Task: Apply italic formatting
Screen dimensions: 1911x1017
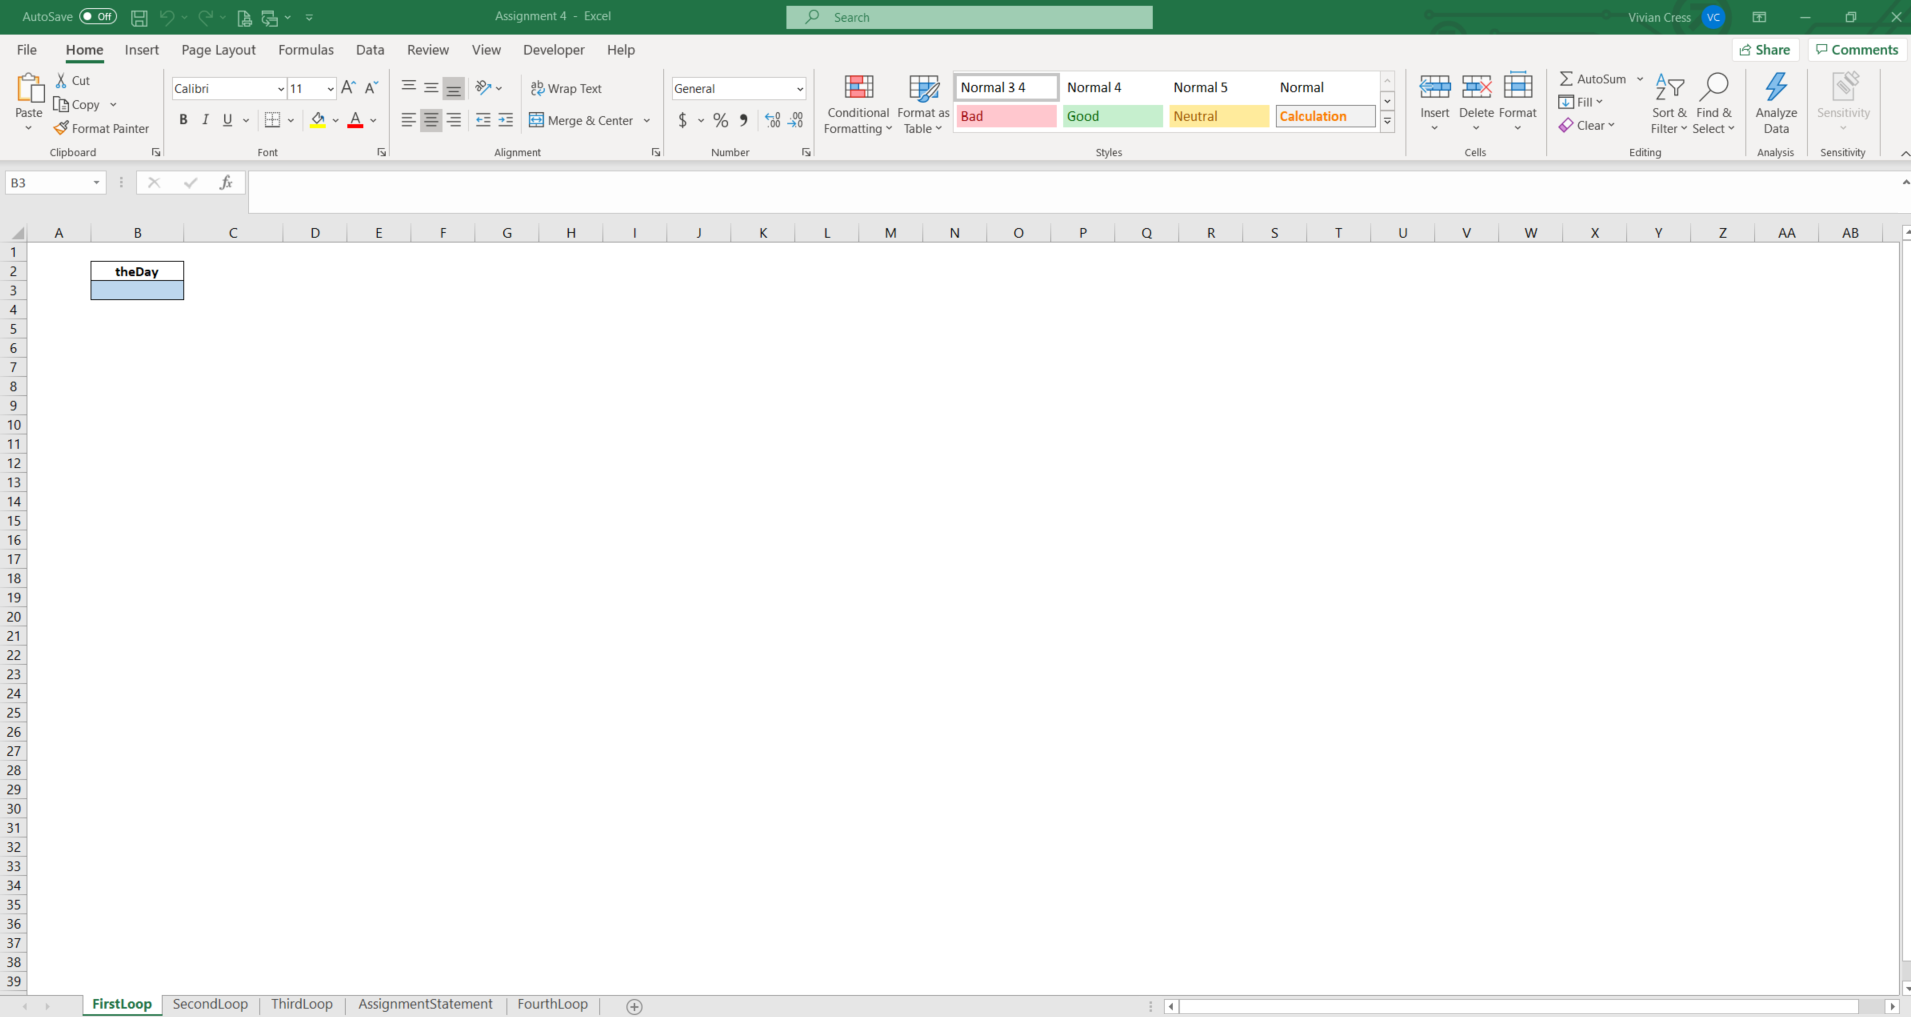Action: [205, 120]
